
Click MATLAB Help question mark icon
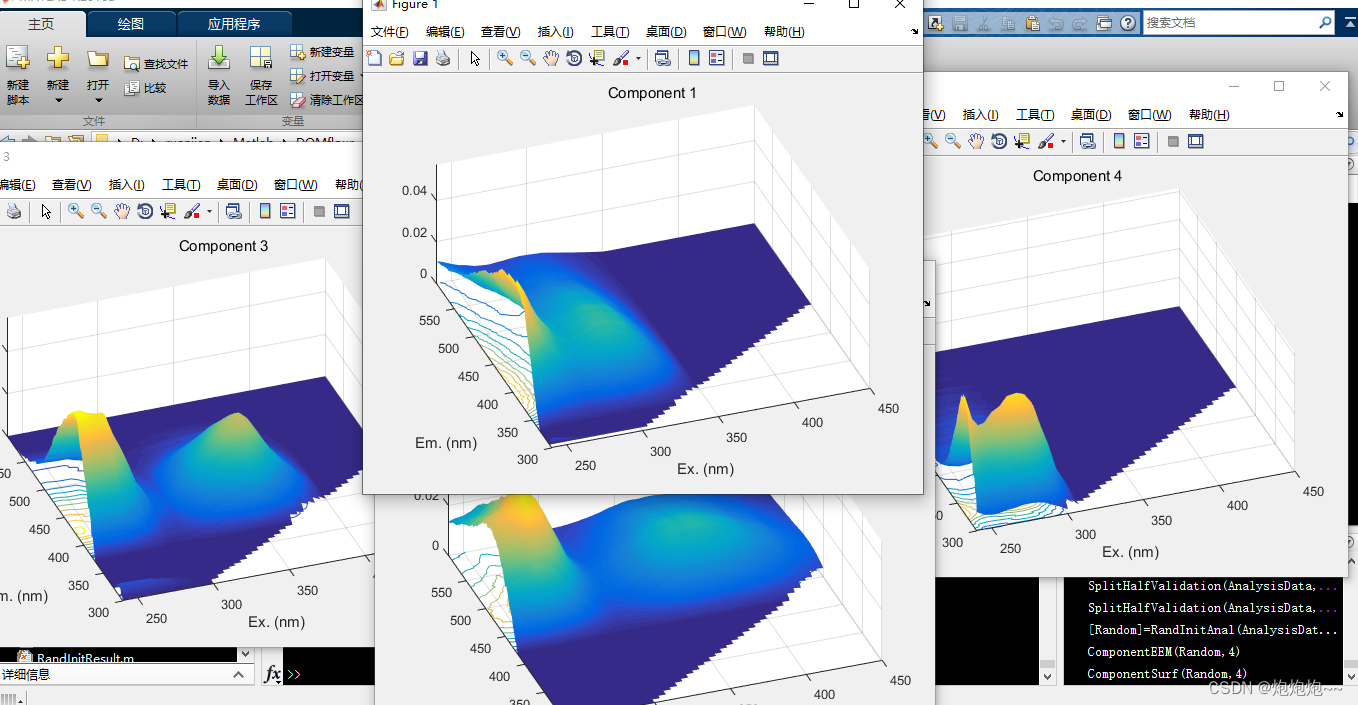pos(1128,22)
